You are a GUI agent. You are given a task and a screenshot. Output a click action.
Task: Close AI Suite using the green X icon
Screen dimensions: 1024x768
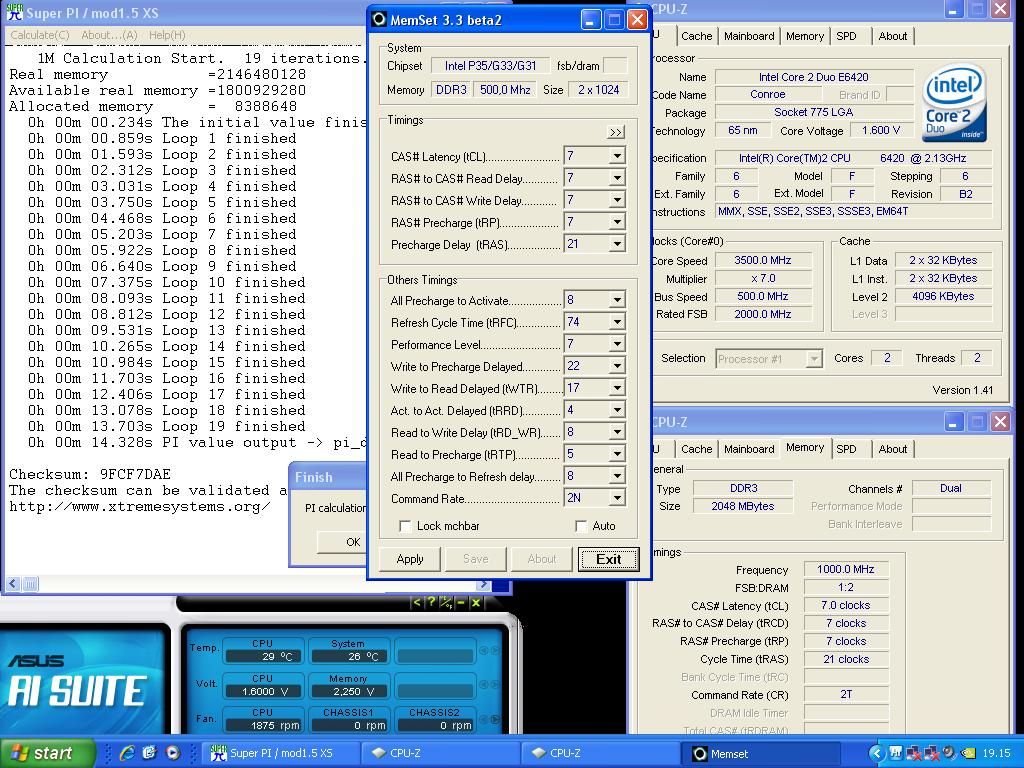coord(476,603)
